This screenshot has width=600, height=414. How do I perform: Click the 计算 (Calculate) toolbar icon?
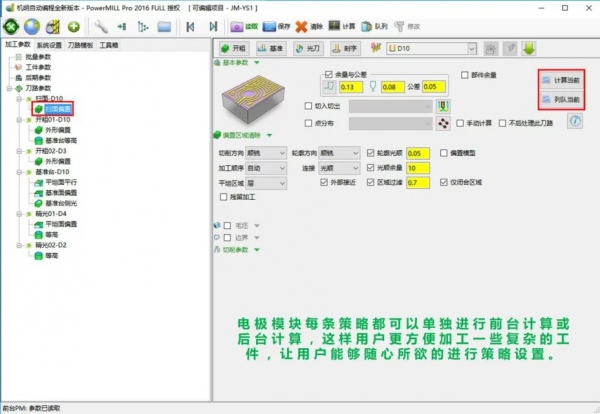344,25
